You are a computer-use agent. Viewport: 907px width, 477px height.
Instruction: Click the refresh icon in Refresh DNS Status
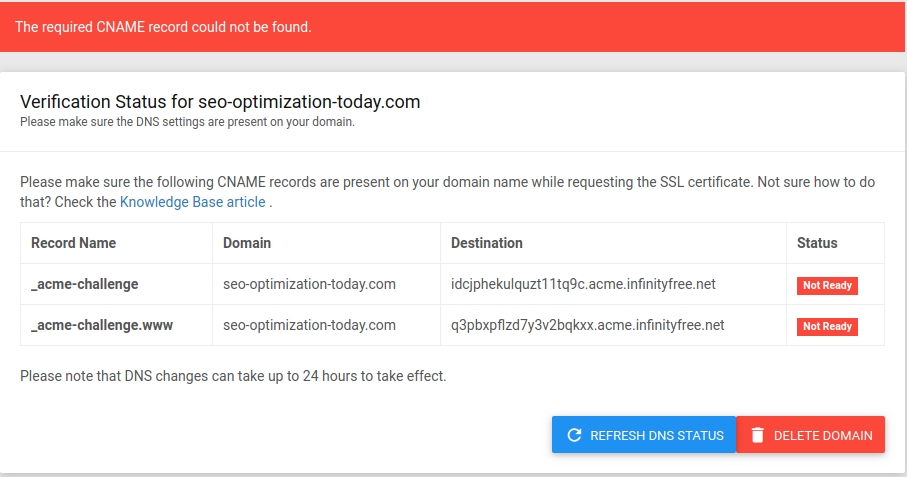point(574,435)
